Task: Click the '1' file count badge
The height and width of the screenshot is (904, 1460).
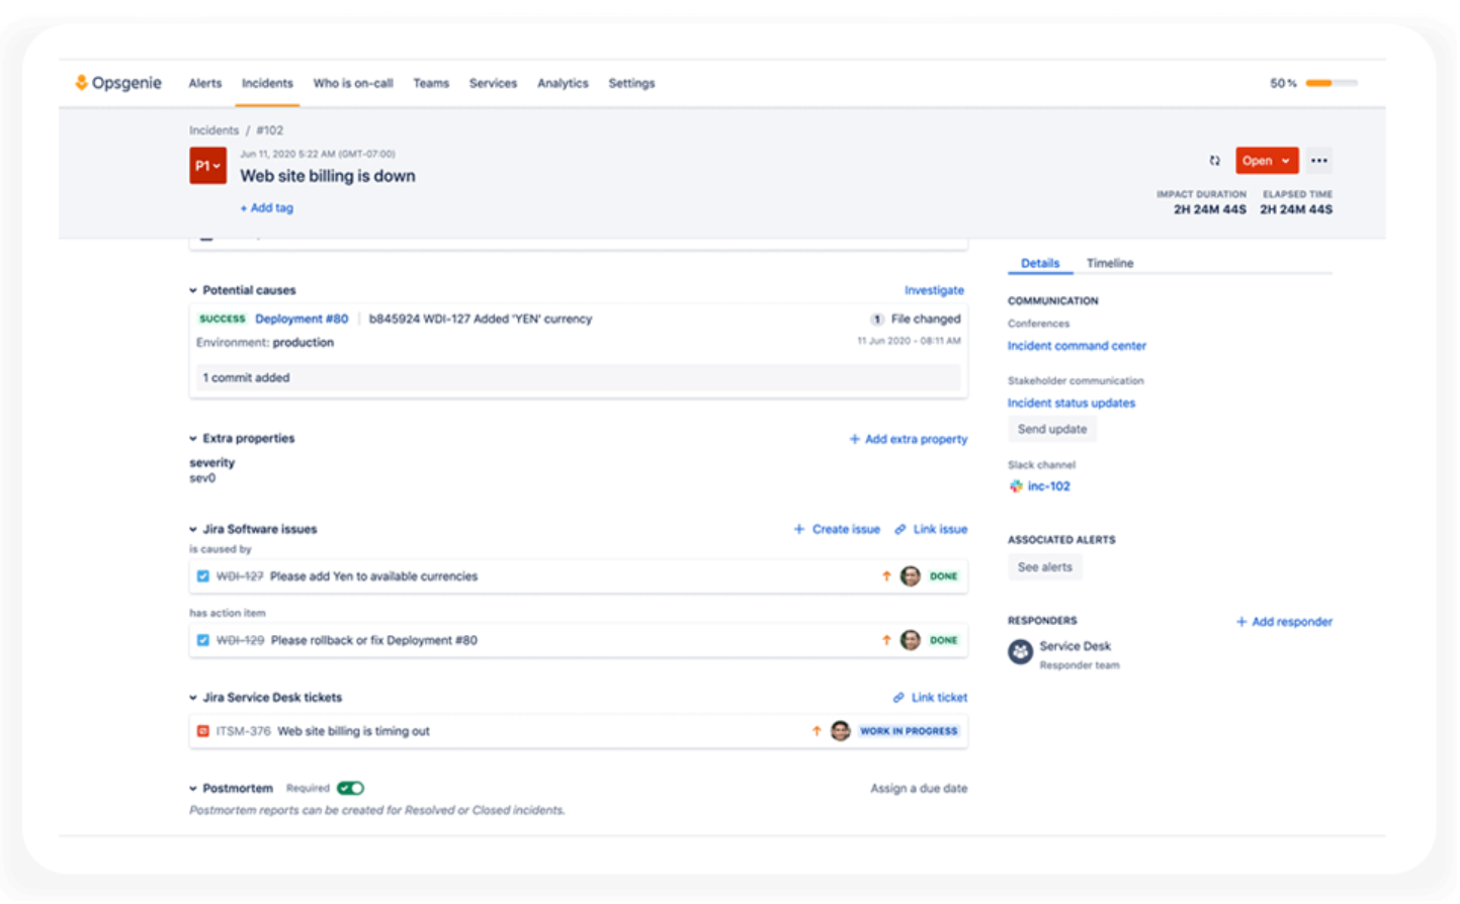Action: coord(877,319)
